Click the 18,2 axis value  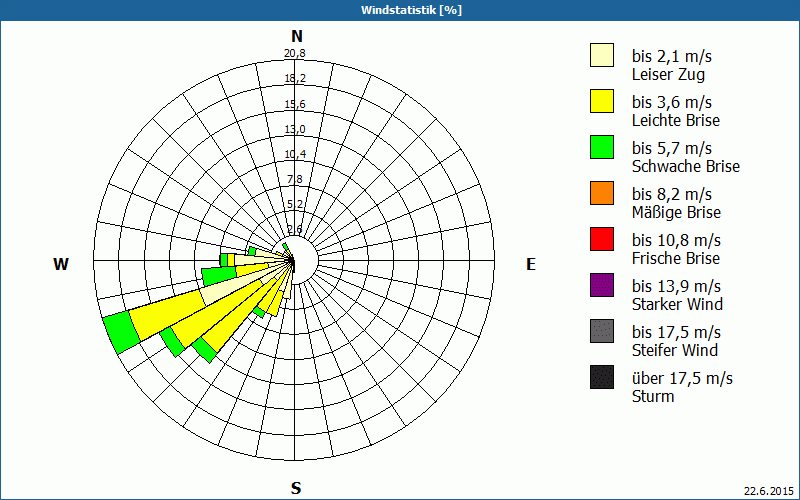pos(295,79)
